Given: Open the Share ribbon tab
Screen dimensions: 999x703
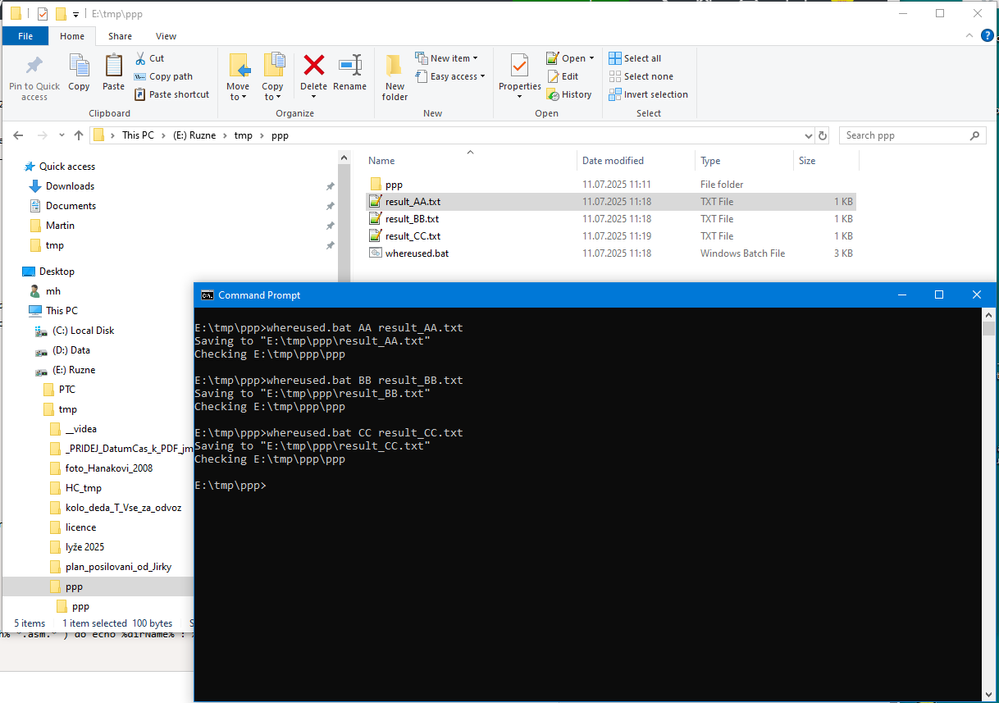Looking at the screenshot, I should [120, 36].
